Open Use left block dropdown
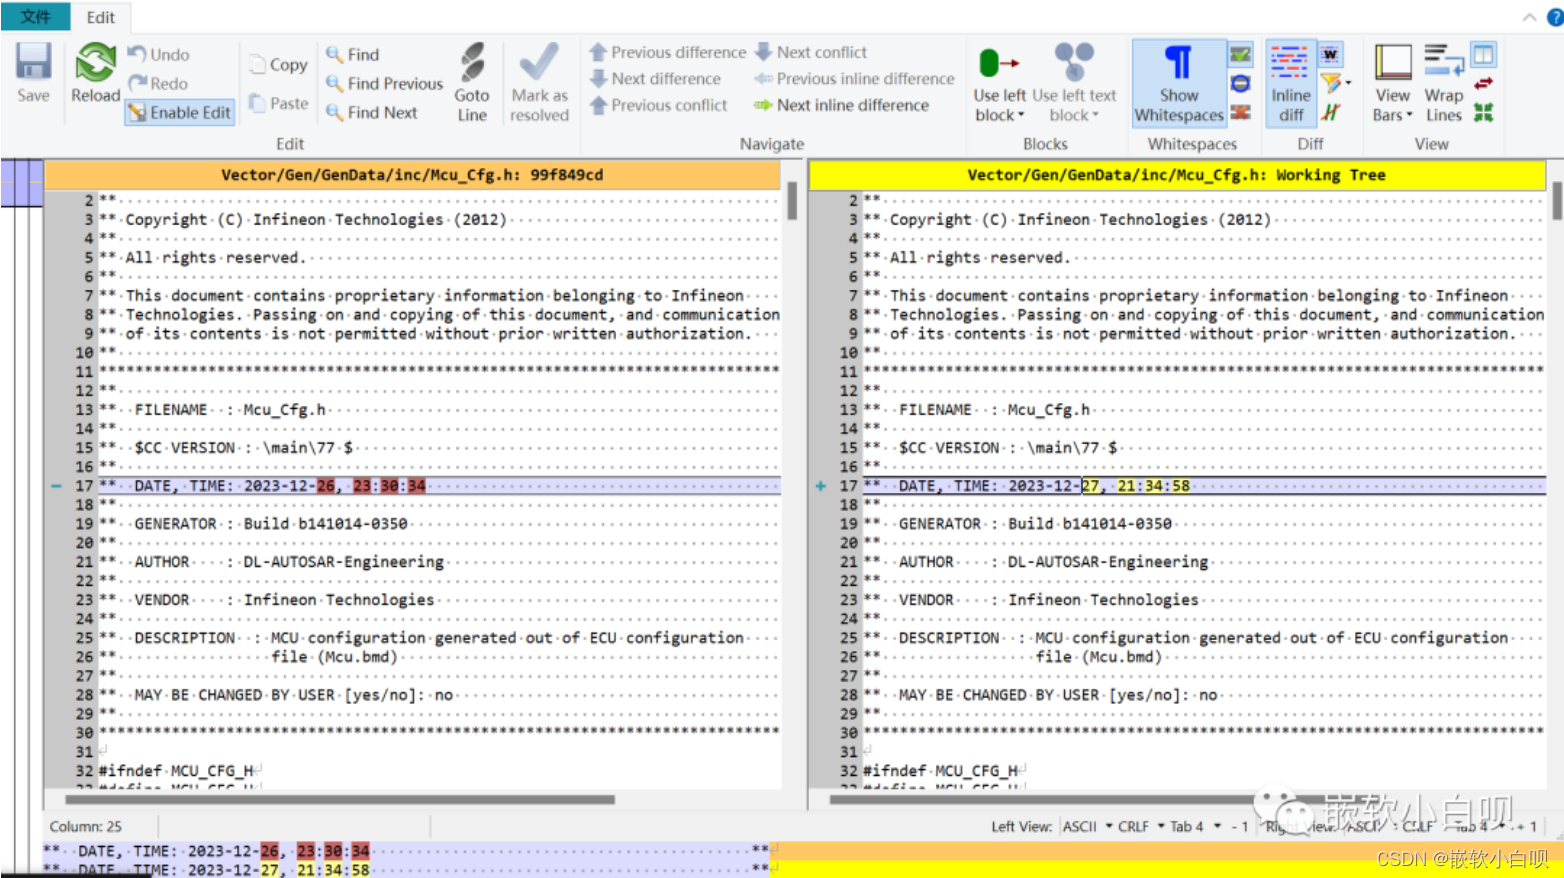The height and width of the screenshot is (878, 1564). point(1000,83)
